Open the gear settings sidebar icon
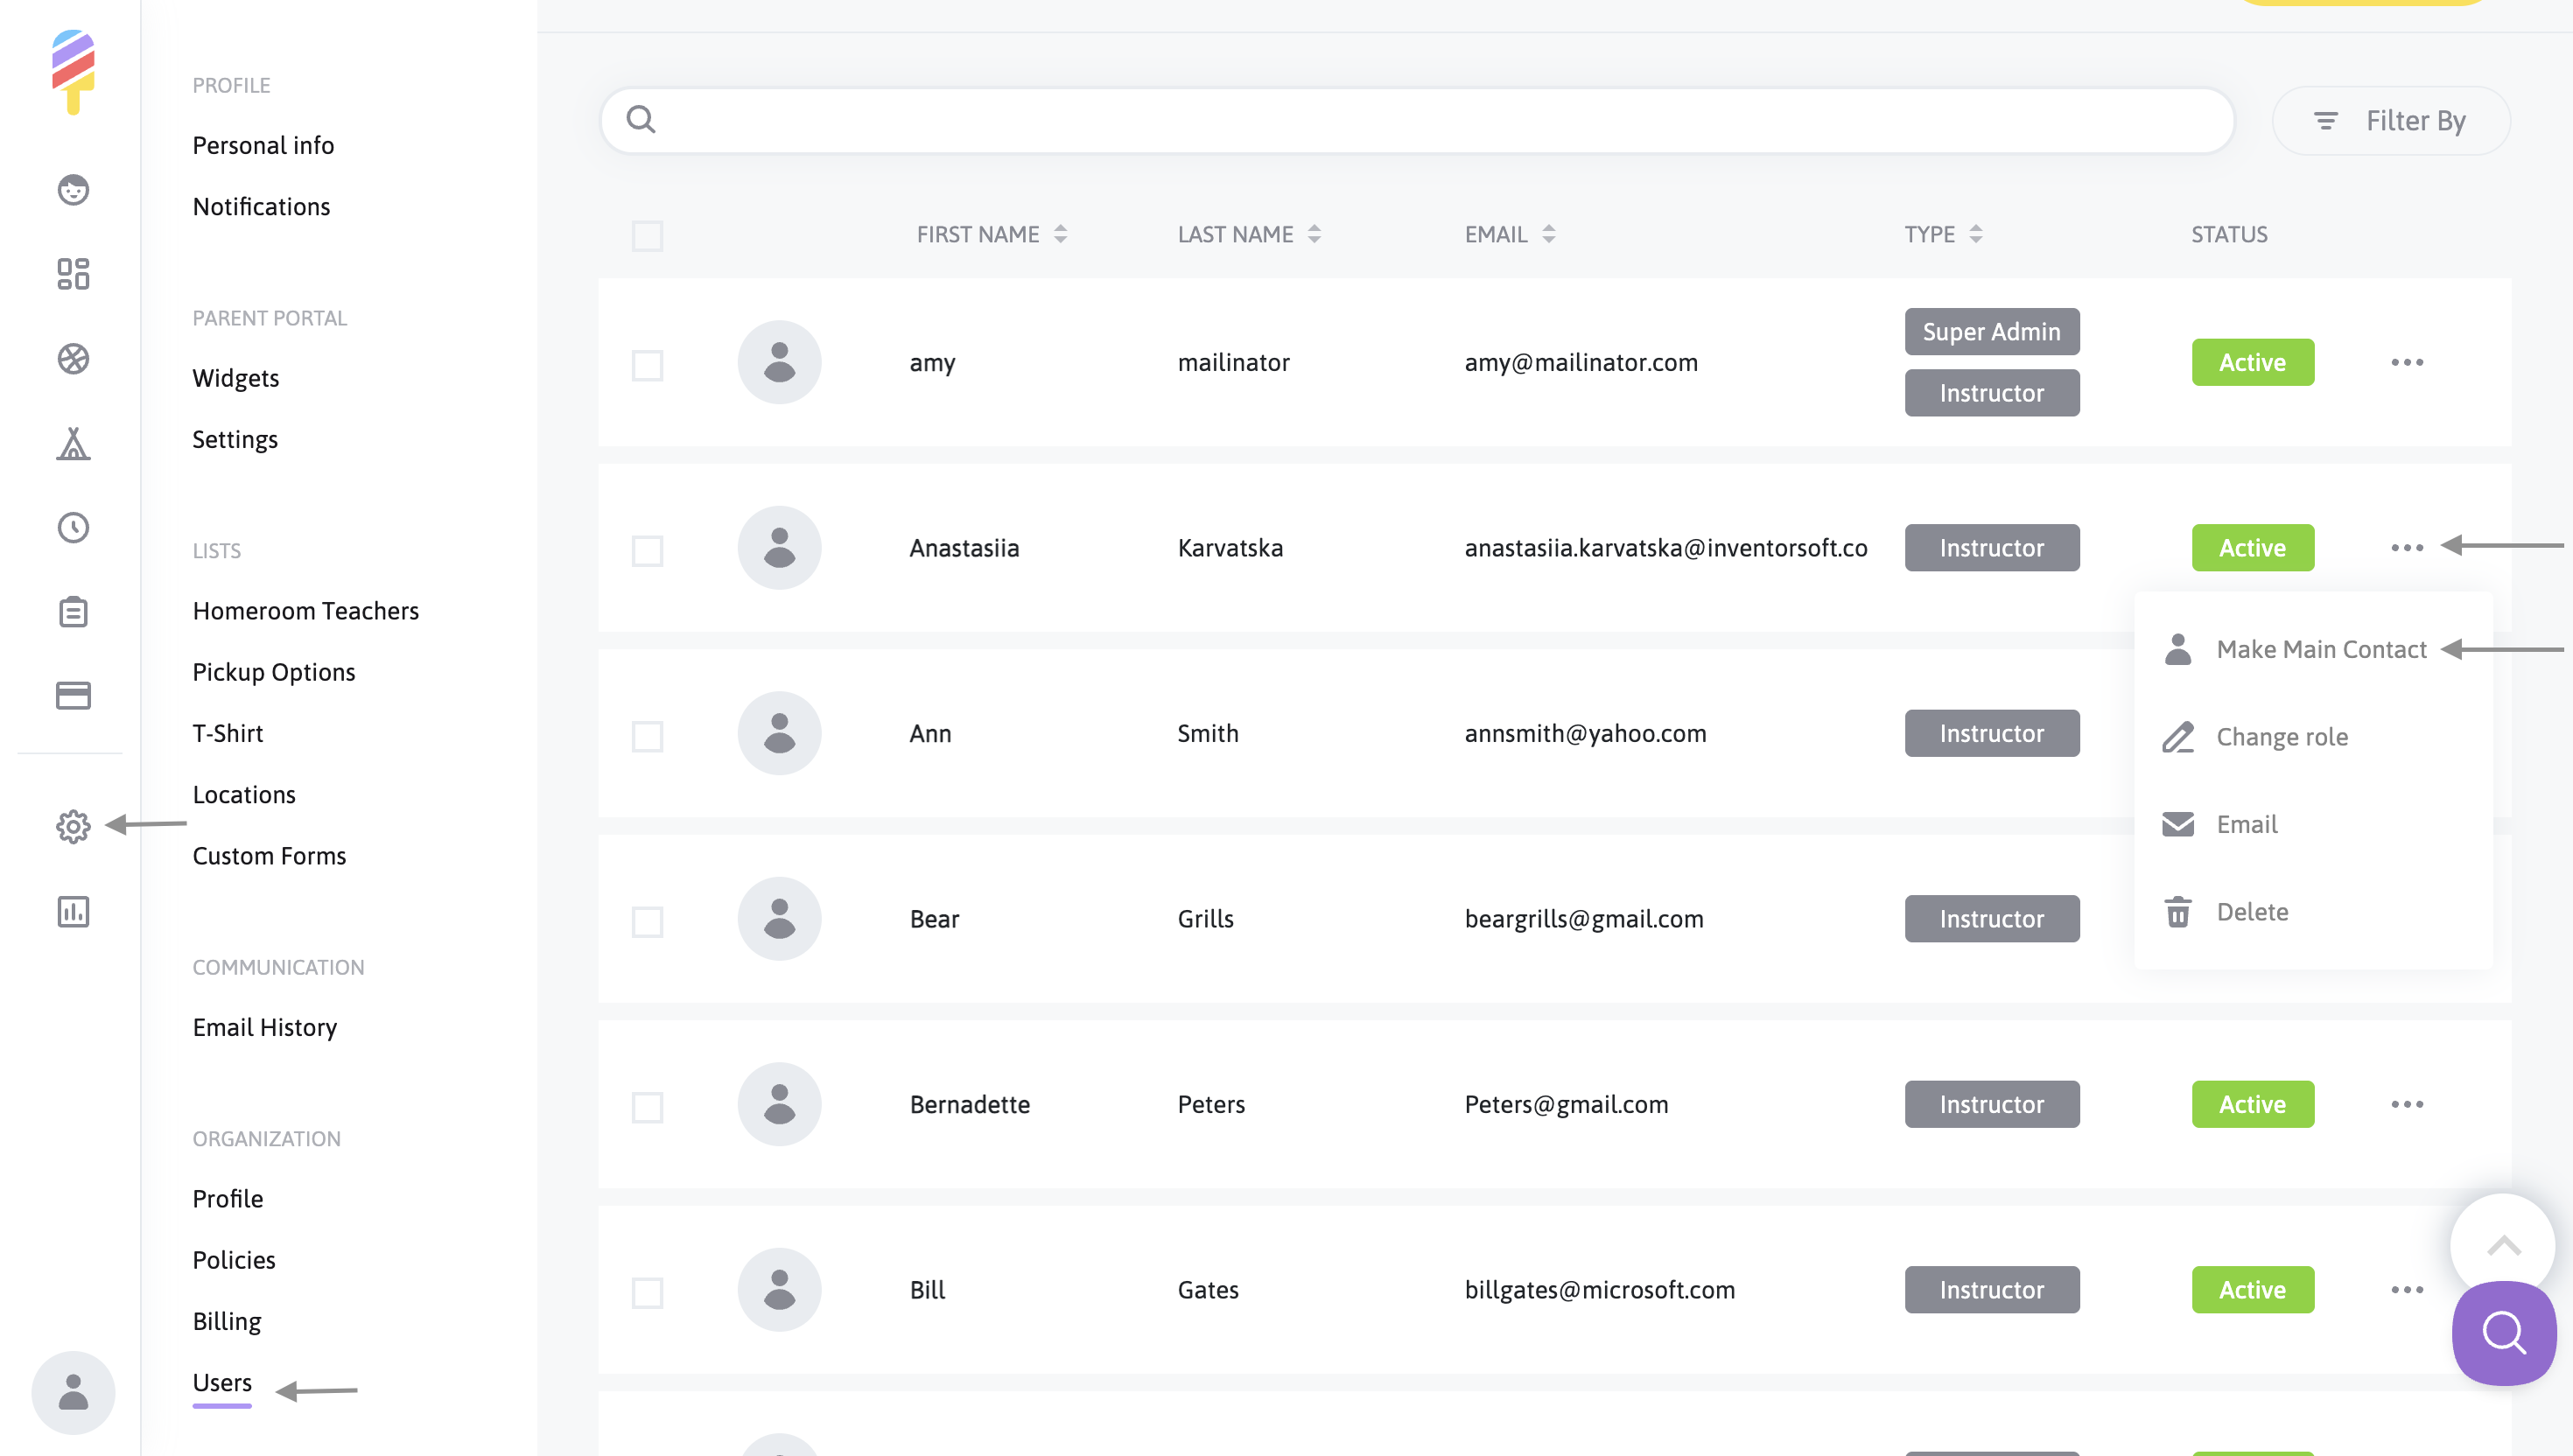 pos(73,827)
